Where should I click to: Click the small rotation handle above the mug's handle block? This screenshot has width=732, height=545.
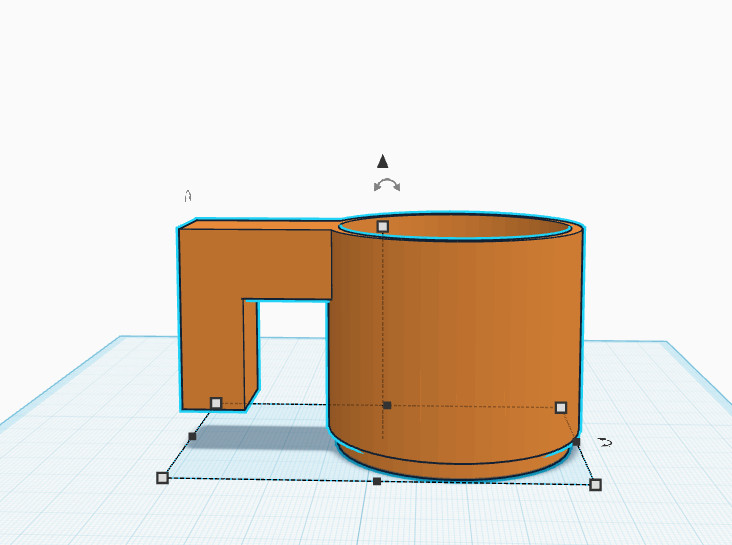(188, 196)
